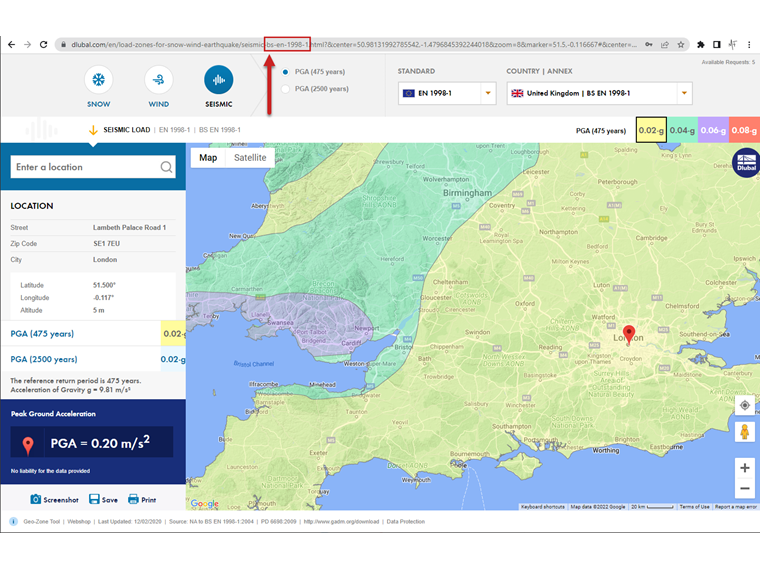
Task: Click Report a map error link
Action: (735, 507)
